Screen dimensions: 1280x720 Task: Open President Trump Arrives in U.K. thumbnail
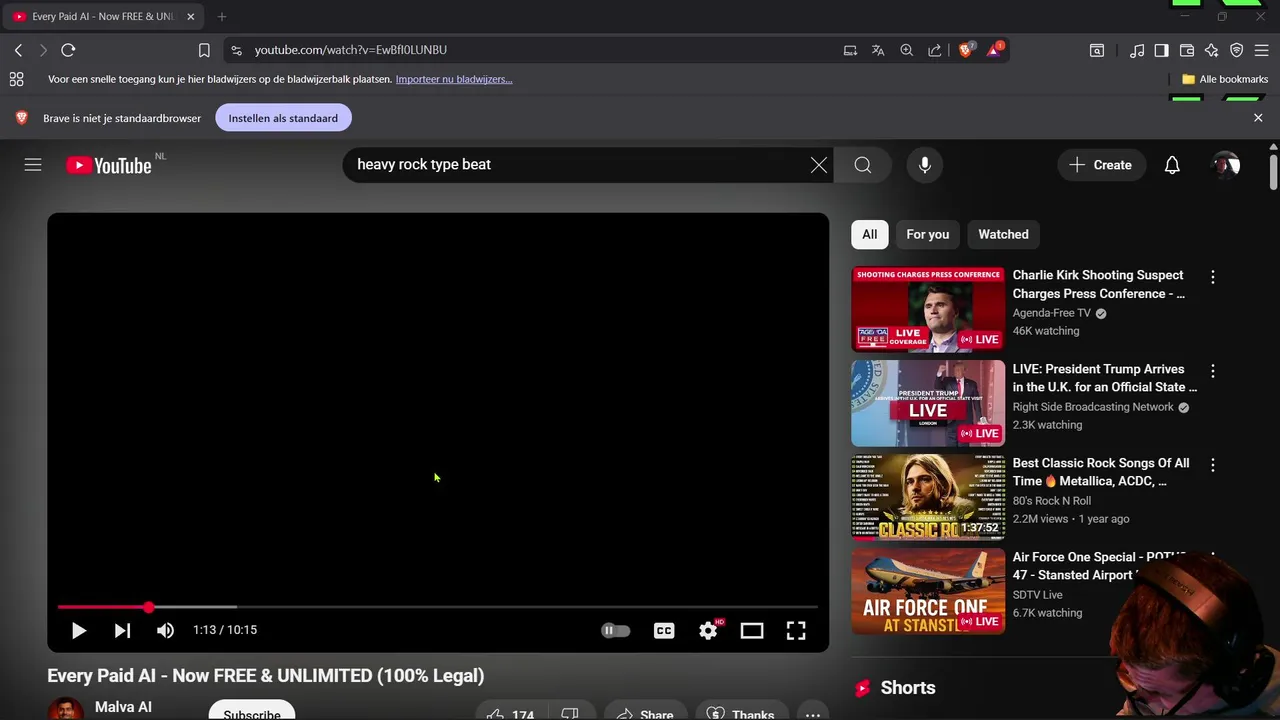pos(928,403)
